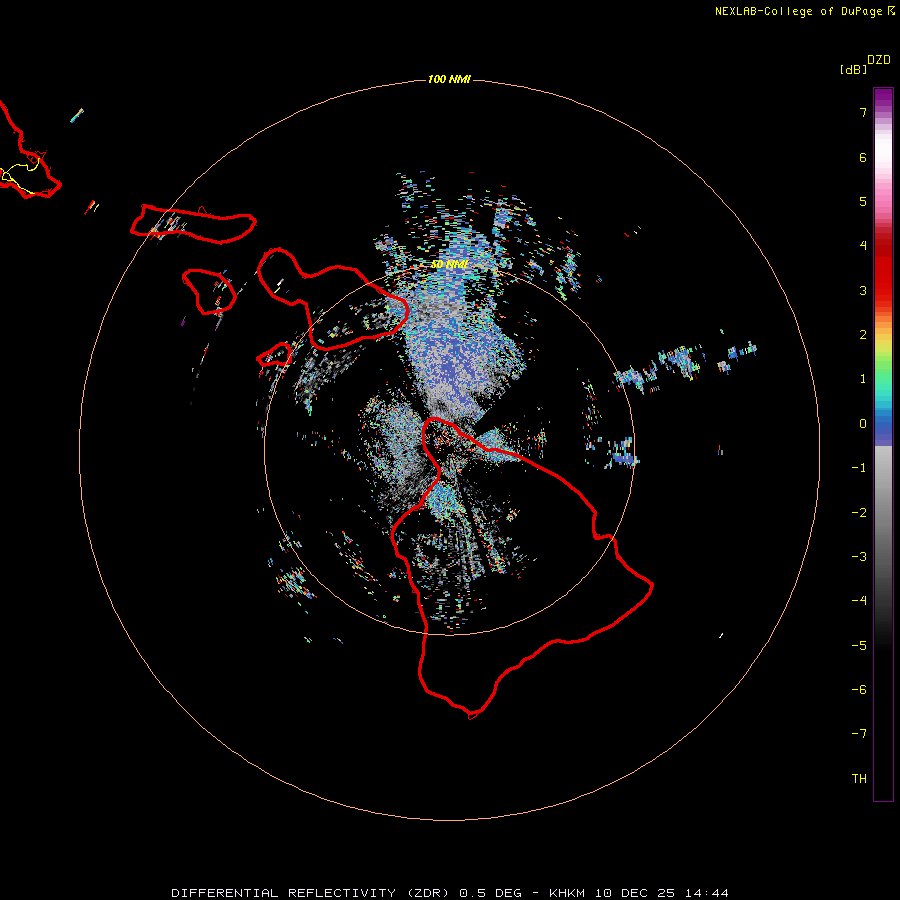
Task: Click the -5 value on color scale
Action: [x=859, y=646]
